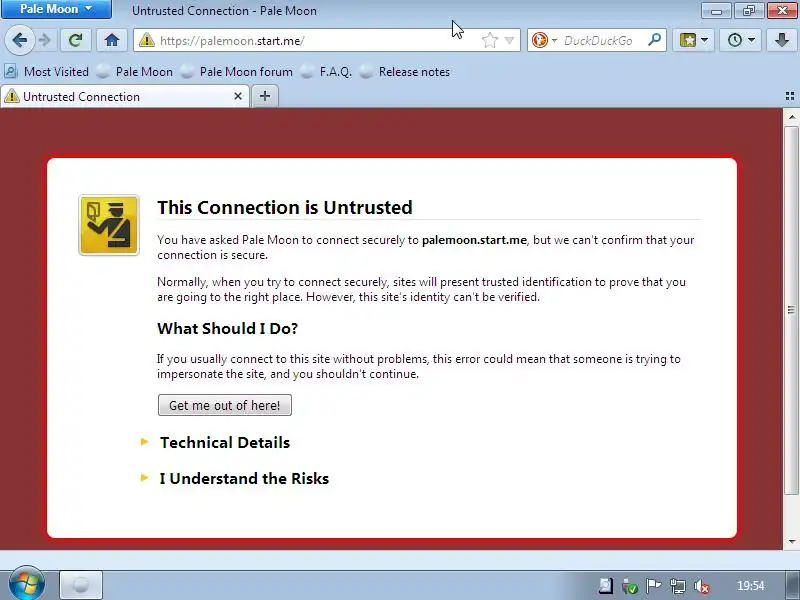This screenshot has width=800, height=600.
Task: Click the magnifier search icon
Action: (x=655, y=40)
